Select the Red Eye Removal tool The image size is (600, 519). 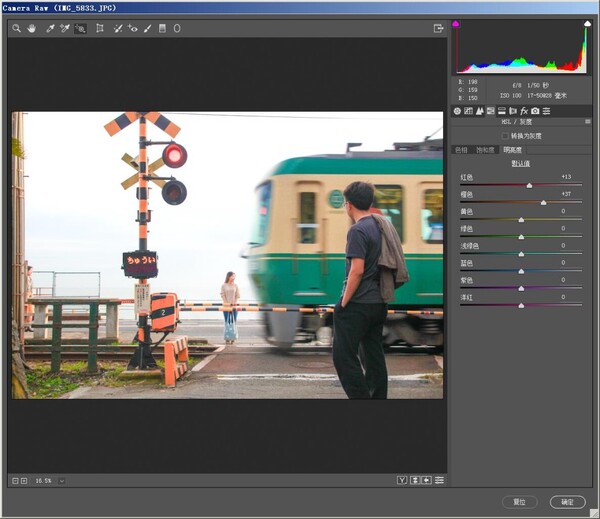[x=132, y=28]
